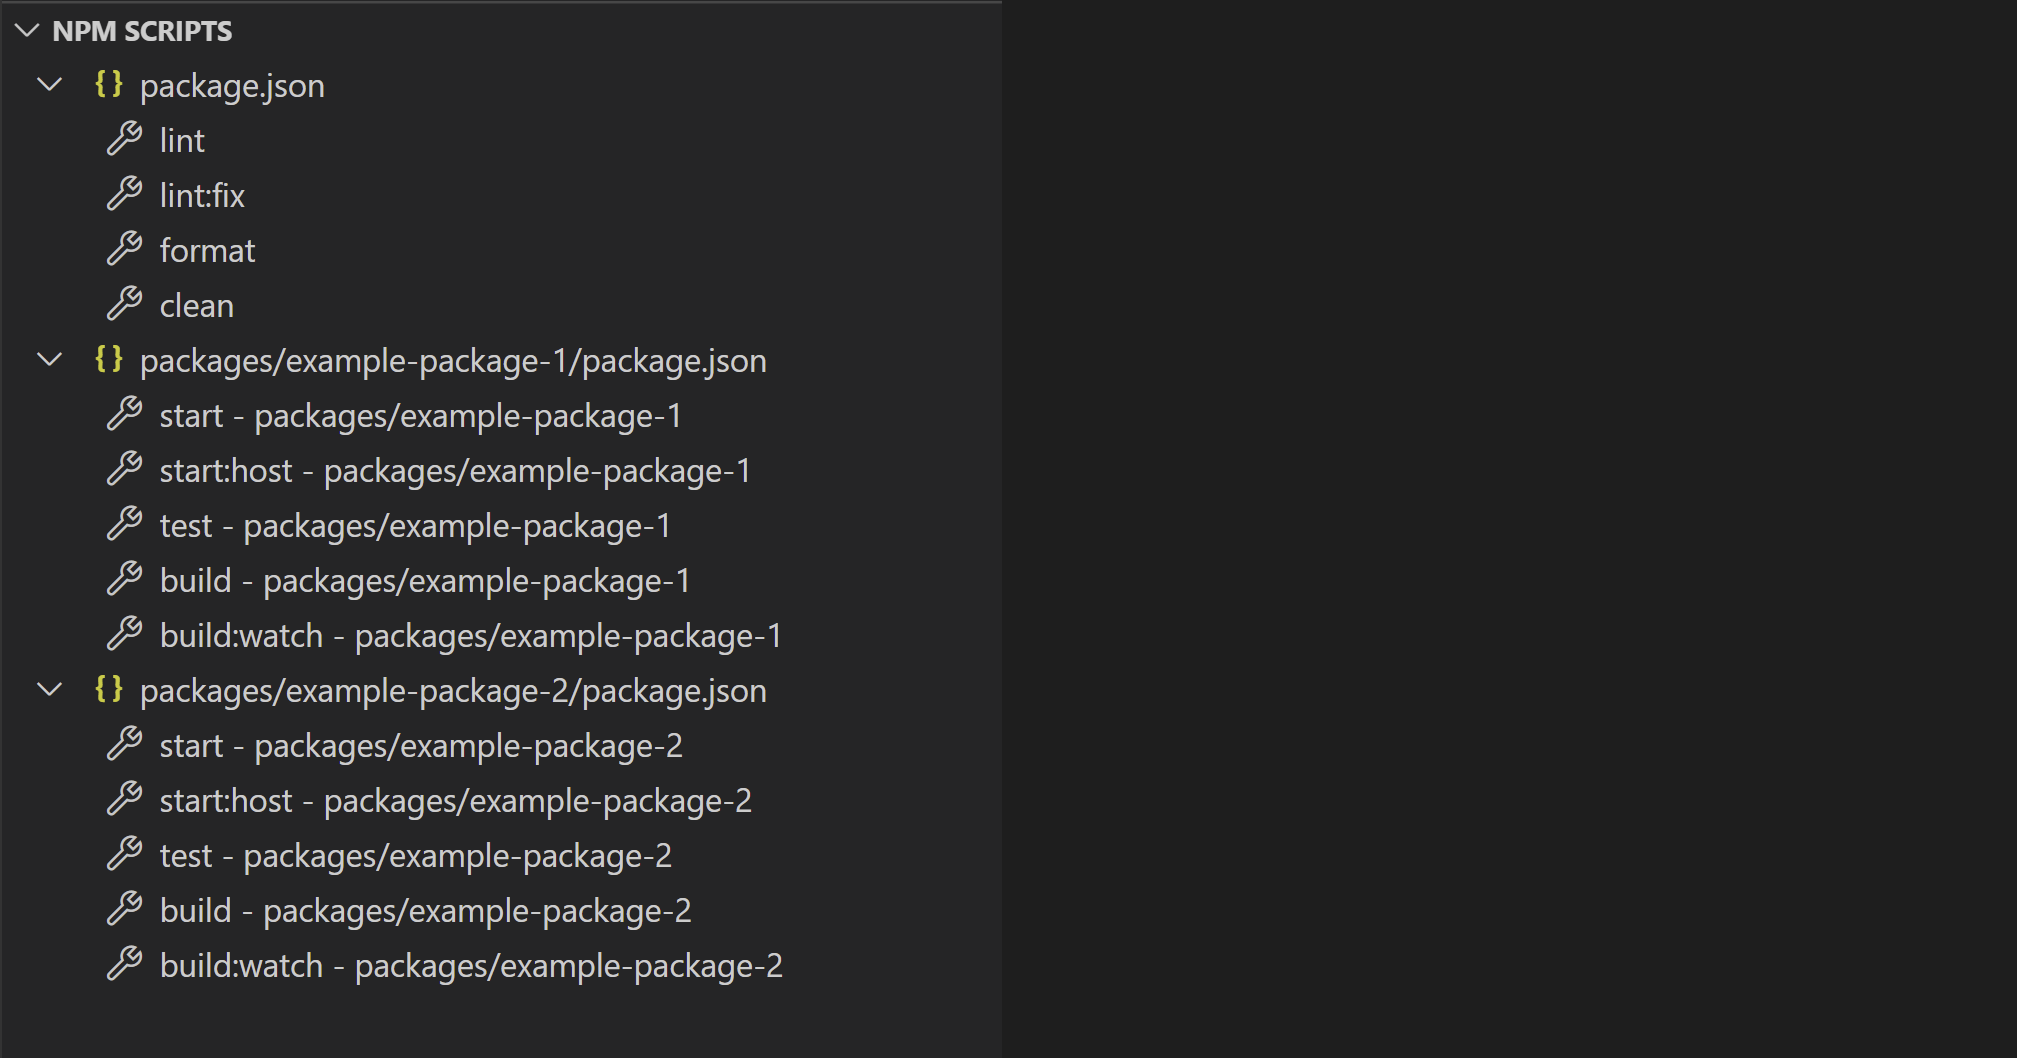Click the wrench icon next to format script
This screenshot has height=1058, width=2017.
point(126,250)
